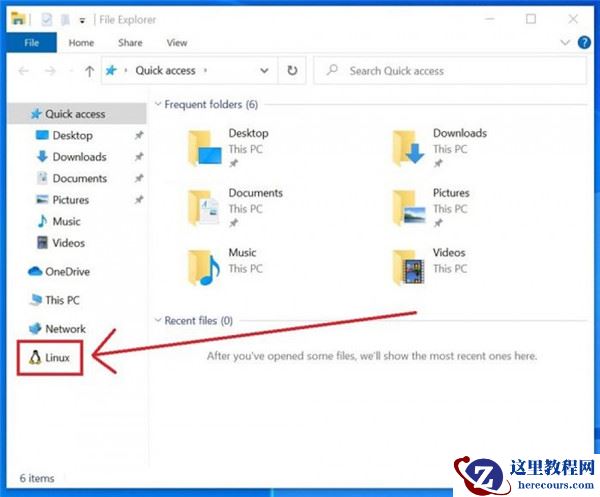This screenshot has height=497, width=600.
Task: Click the Recent files (0) heading
Action: 199,320
